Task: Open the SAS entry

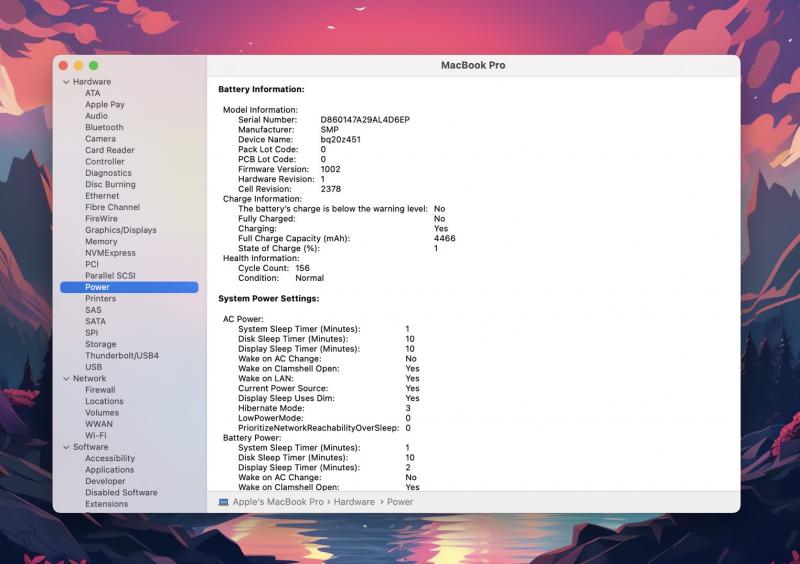Action: pos(93,310)
